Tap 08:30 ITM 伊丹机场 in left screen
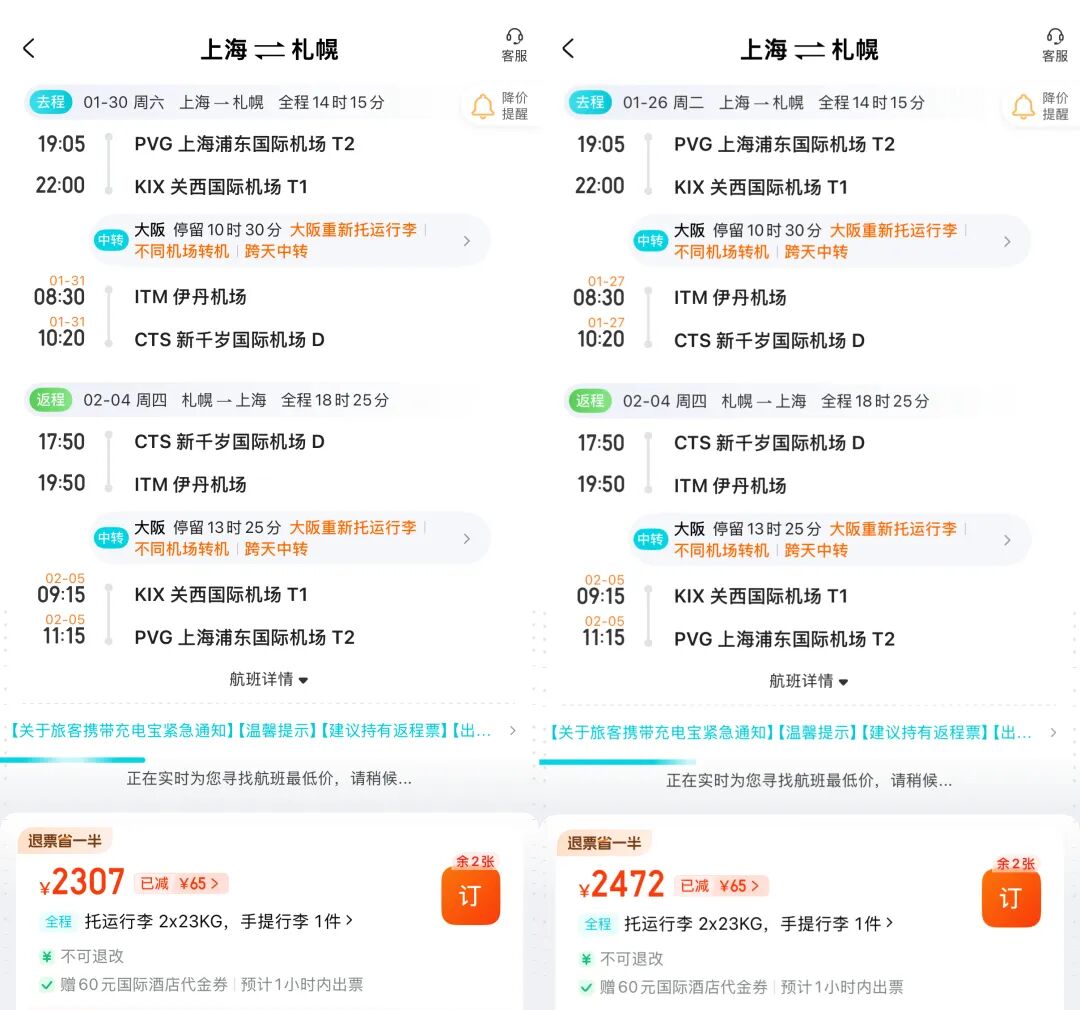The width and height of the screenshot is (1080, 1010). coord(141,297)
